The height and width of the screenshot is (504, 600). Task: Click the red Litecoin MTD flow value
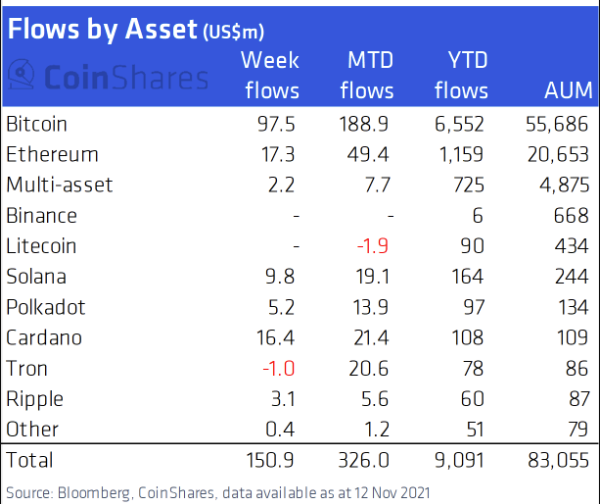tap(373, 246)
